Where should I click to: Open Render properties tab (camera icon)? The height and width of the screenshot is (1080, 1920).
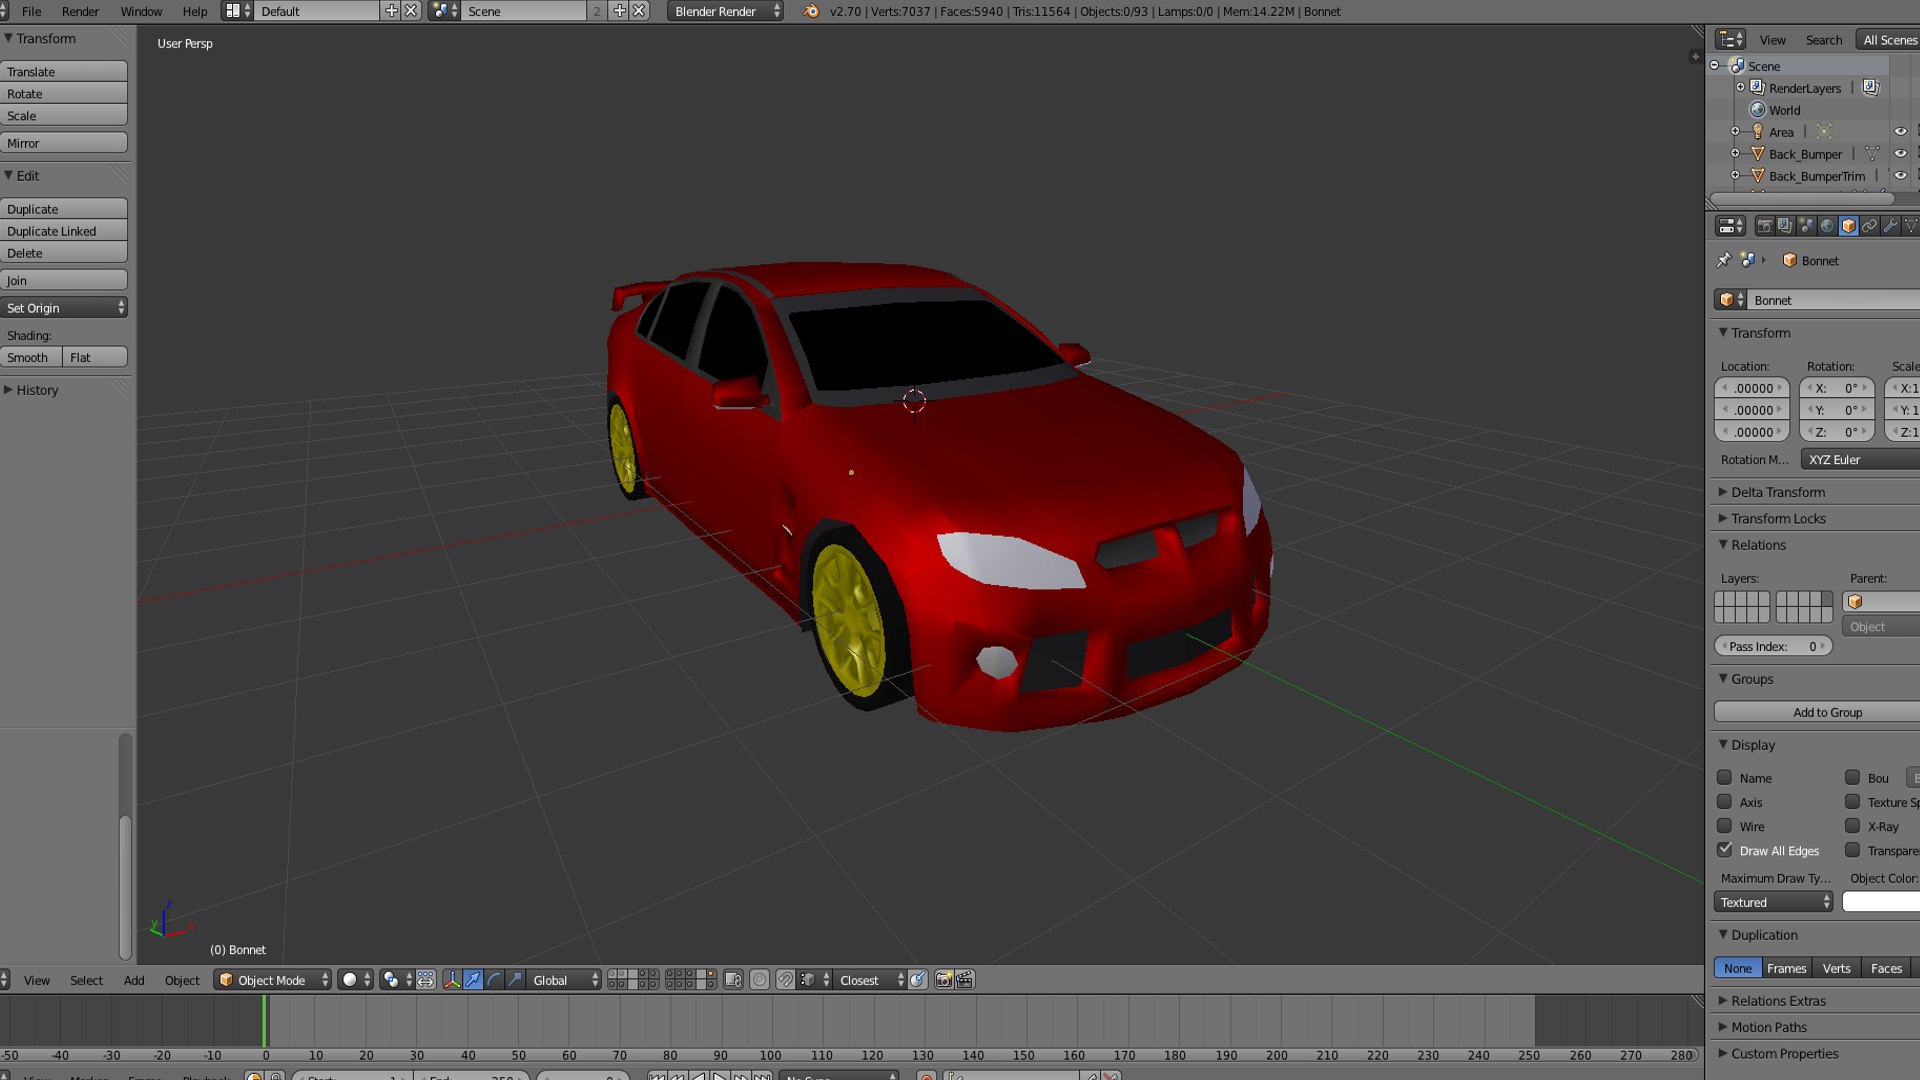[x=1764, y=226]
